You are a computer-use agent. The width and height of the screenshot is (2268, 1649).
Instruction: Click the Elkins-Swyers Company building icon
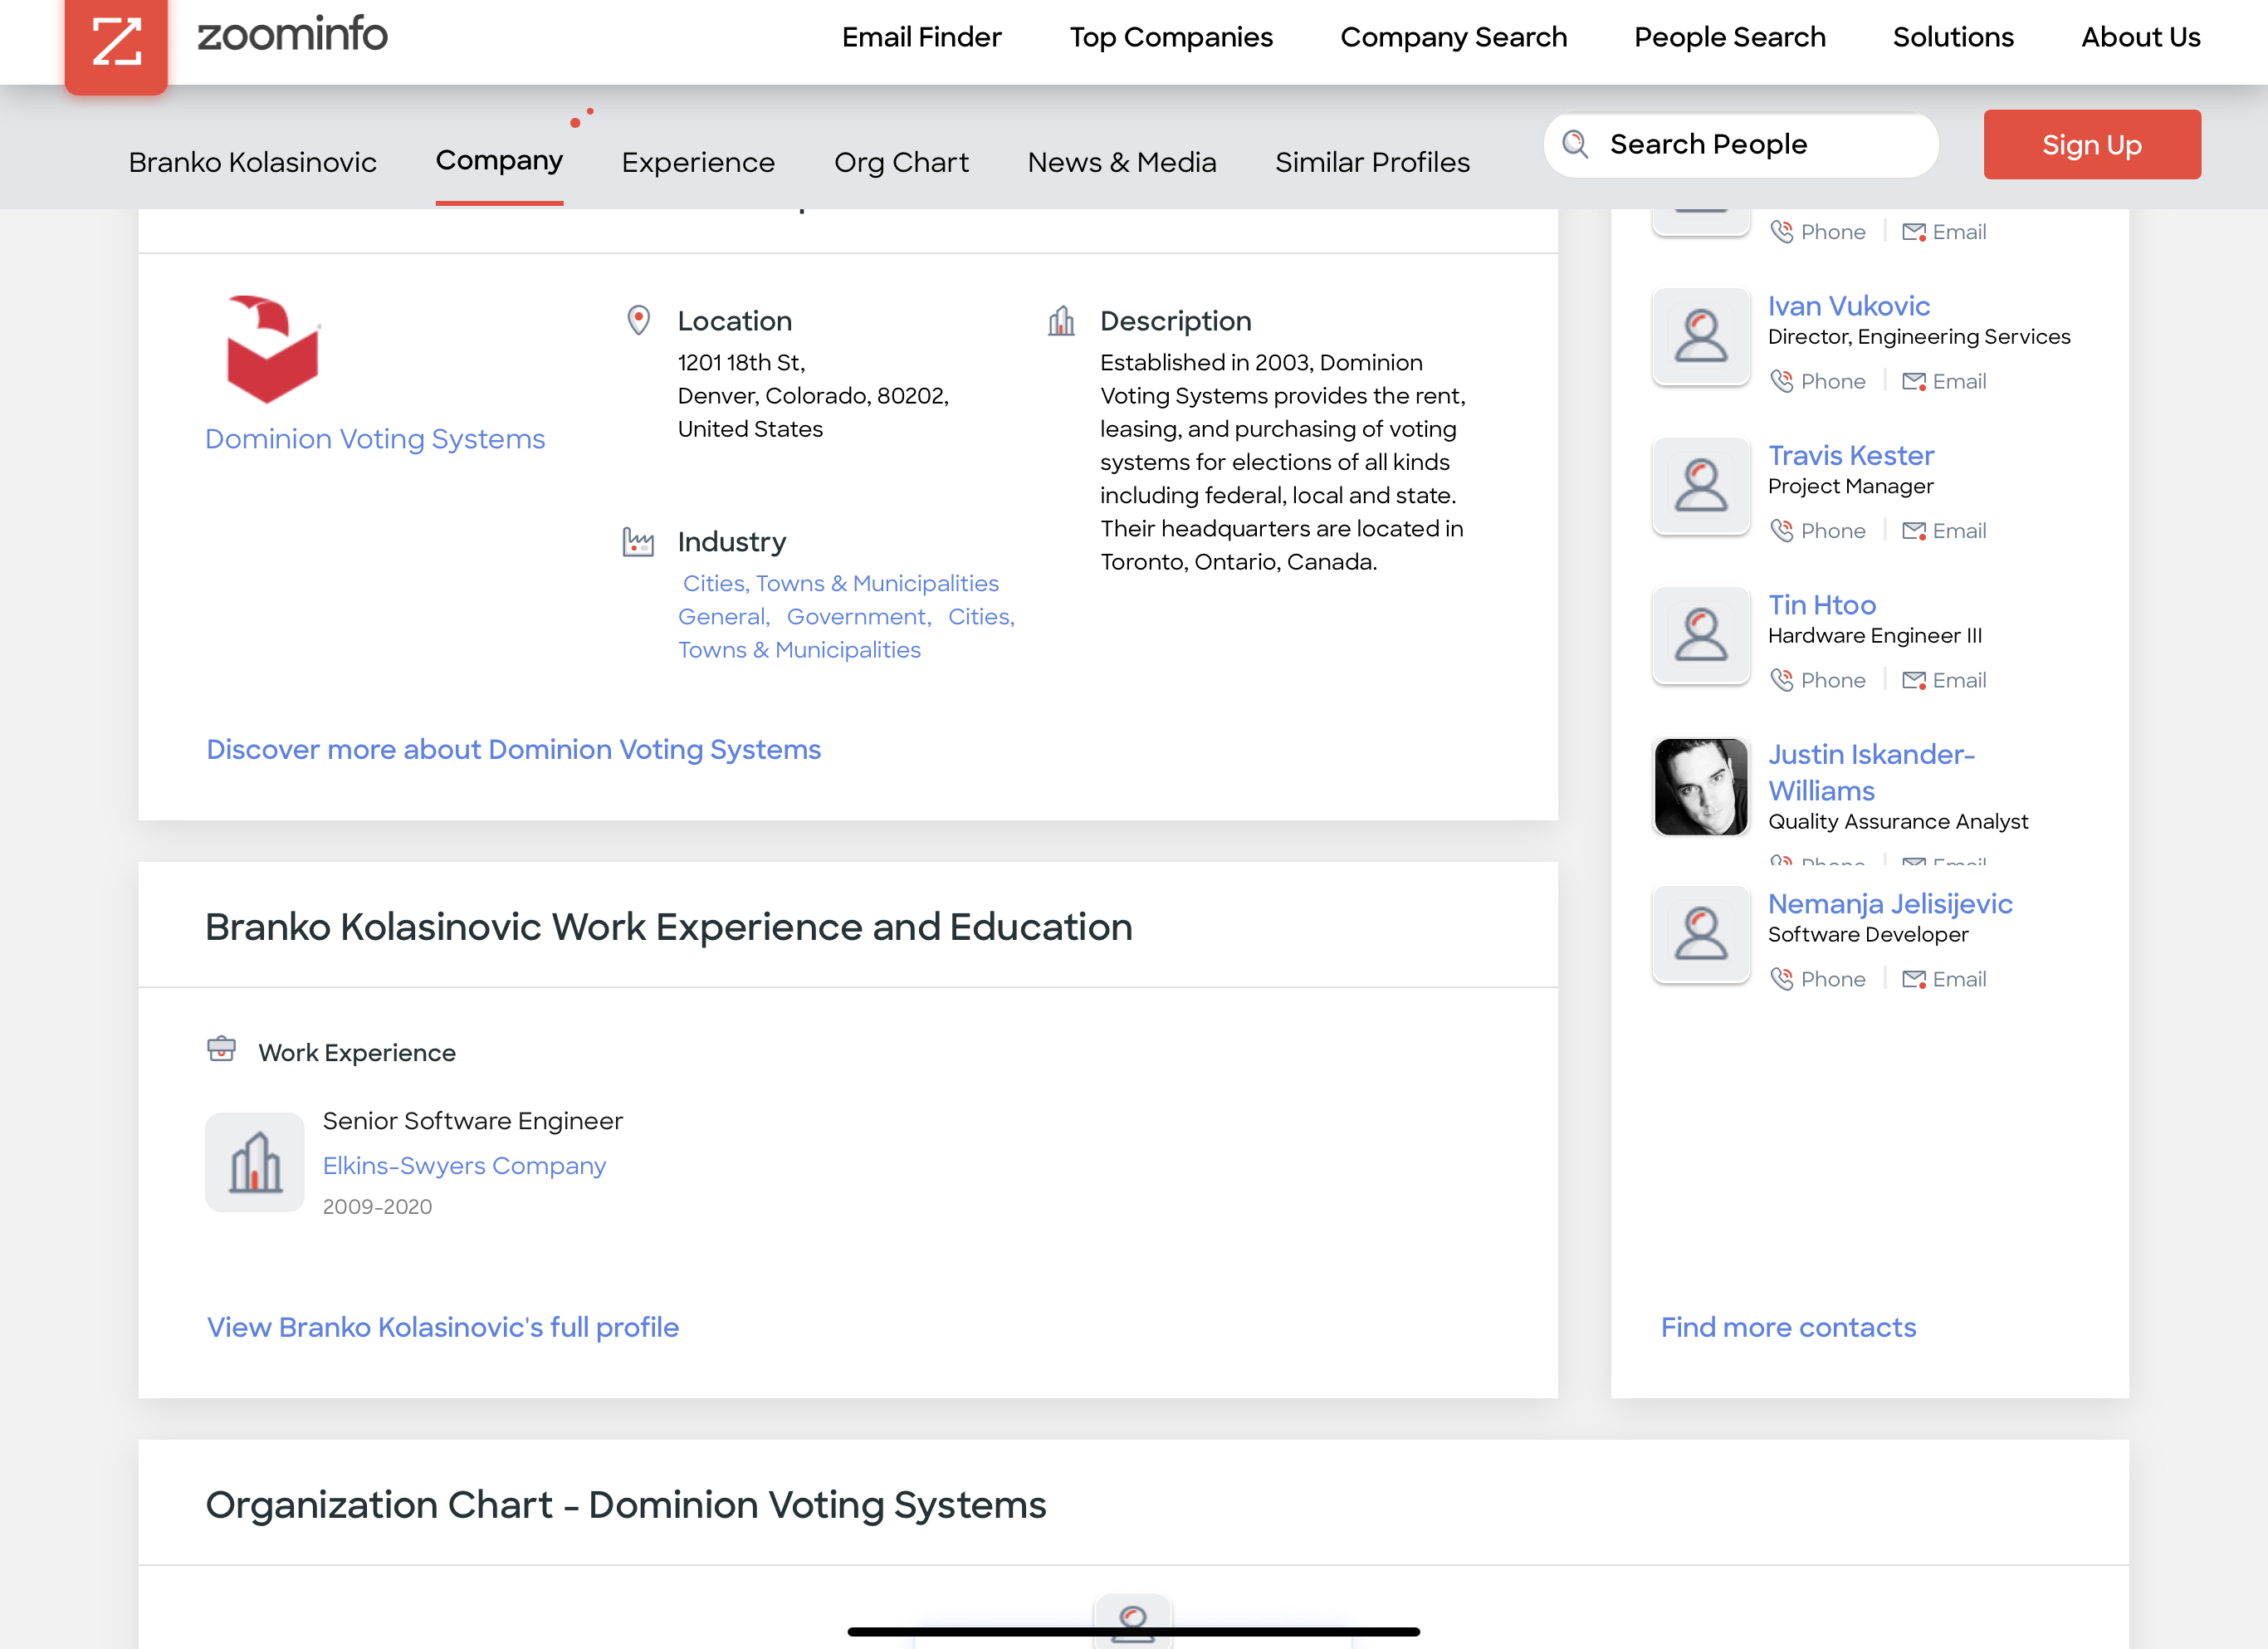(x=255, y=1162)
